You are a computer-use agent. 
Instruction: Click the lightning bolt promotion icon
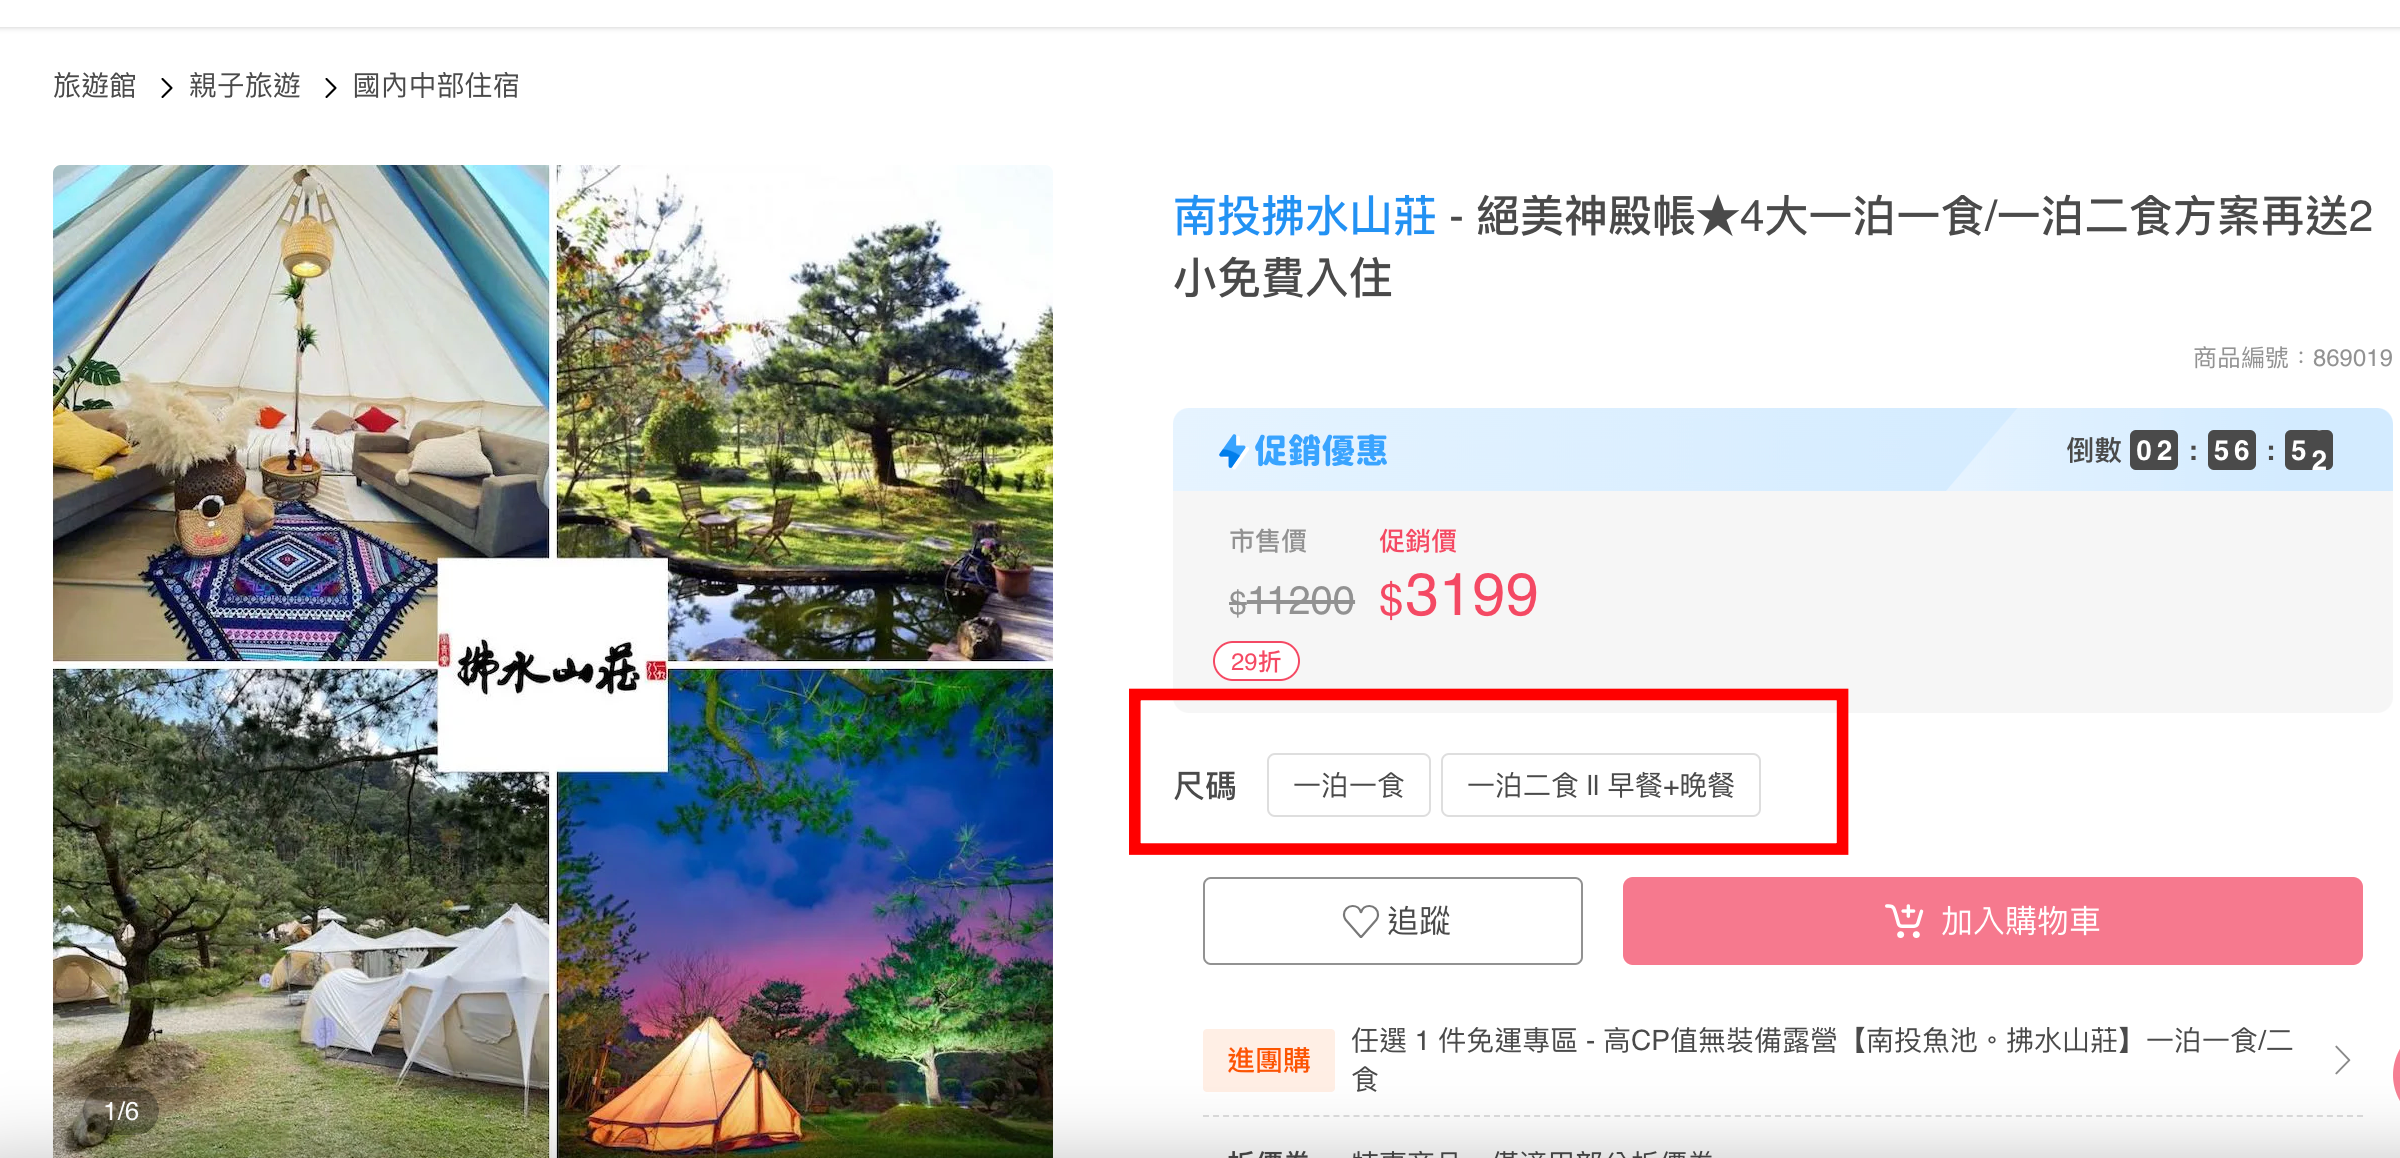[1231, 451]
